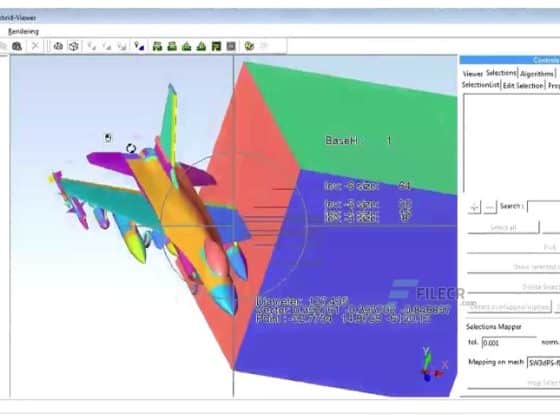Switch to the Selections tab
The width and height of the screenshot is (560, 420).
click(501, 73)
